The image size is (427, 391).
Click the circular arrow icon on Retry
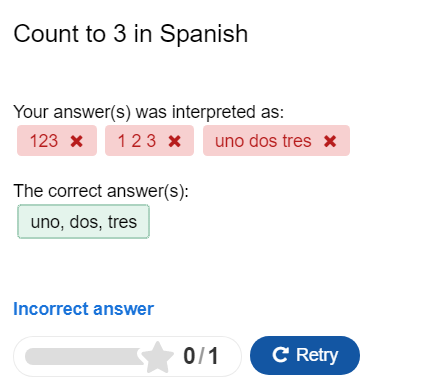point(280,355)
